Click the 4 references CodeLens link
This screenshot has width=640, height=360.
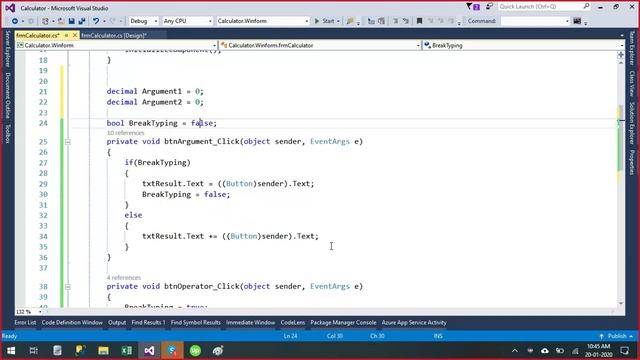124,278
